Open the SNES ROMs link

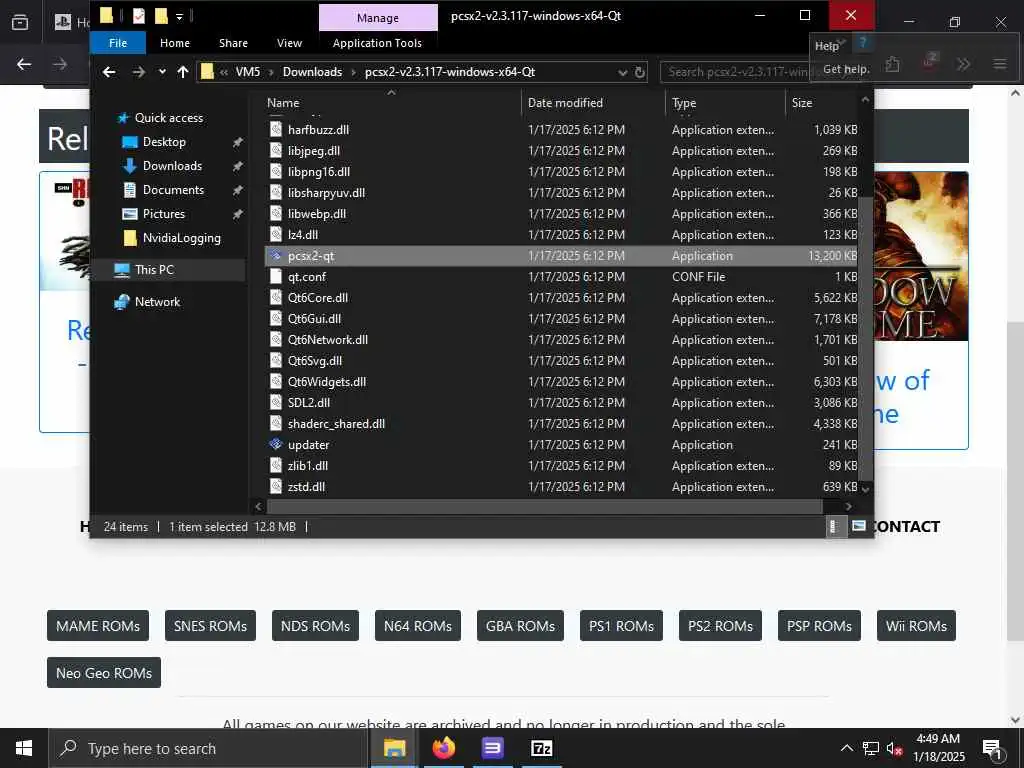(x=210, y=626)
